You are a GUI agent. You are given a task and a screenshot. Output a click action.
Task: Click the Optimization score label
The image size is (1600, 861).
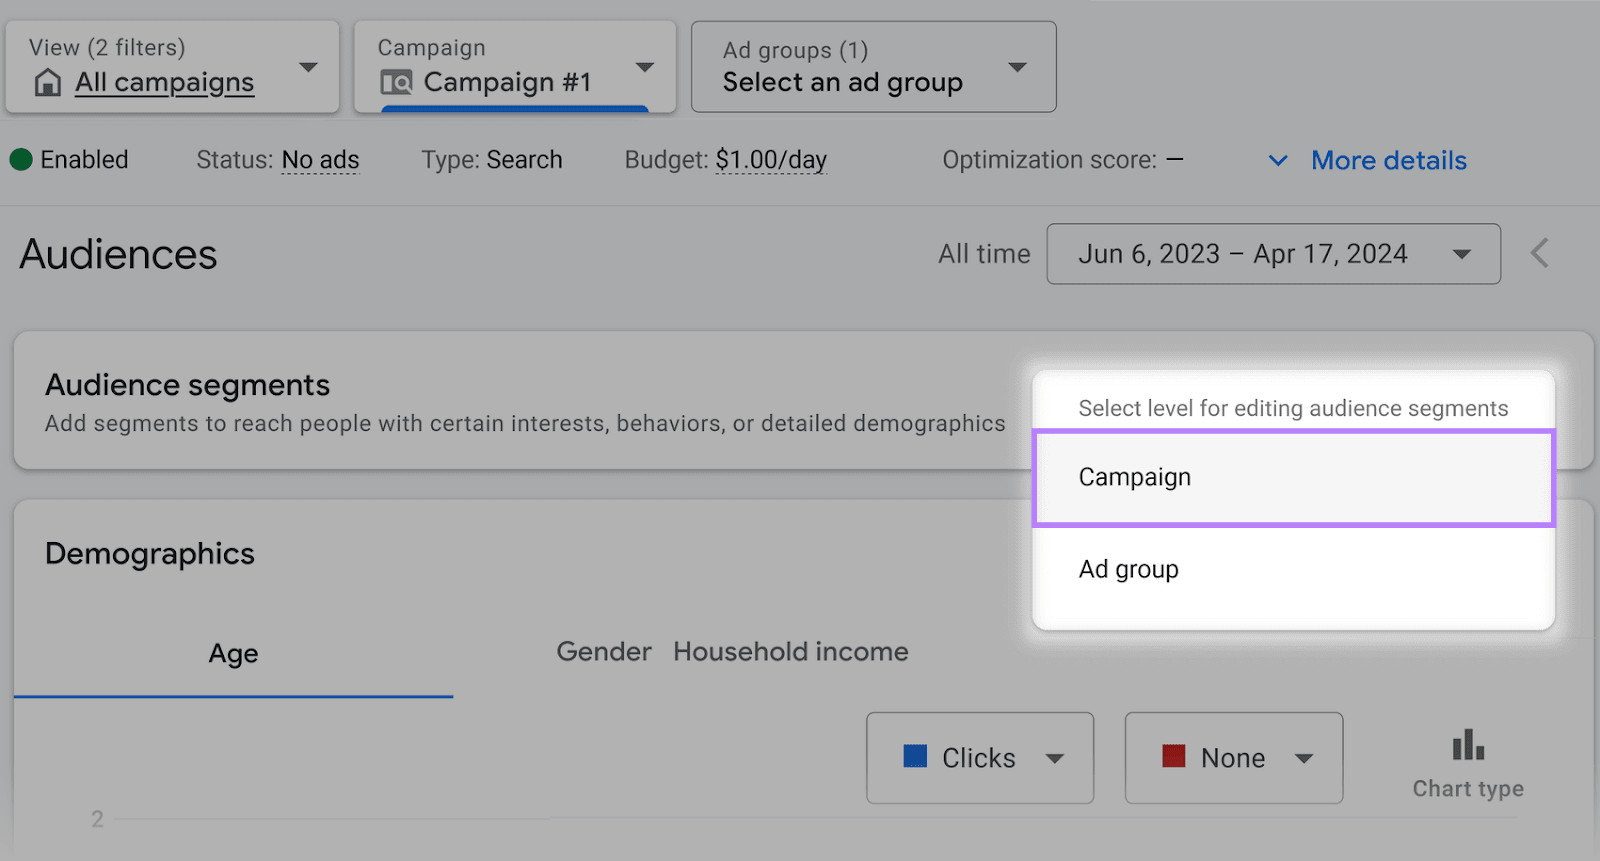1049,160
